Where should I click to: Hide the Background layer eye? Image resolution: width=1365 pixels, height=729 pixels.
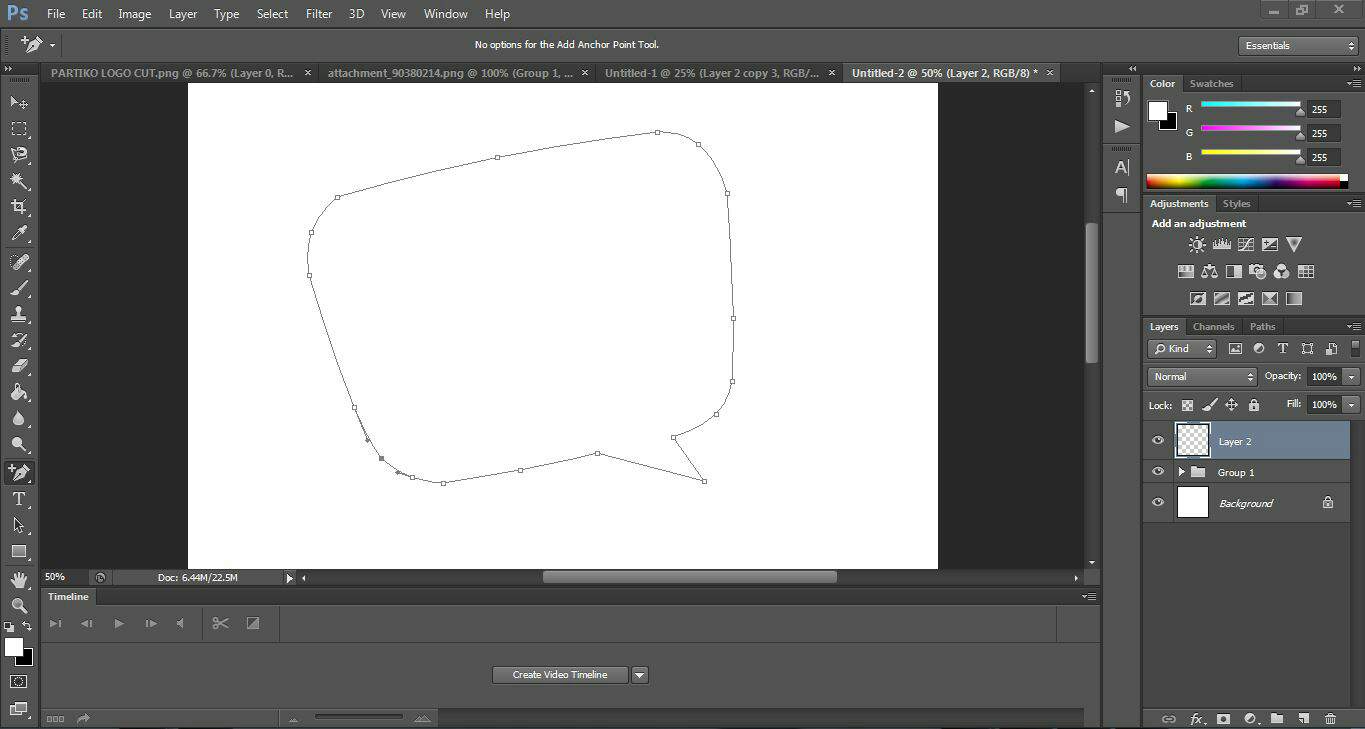(1158, 503)
